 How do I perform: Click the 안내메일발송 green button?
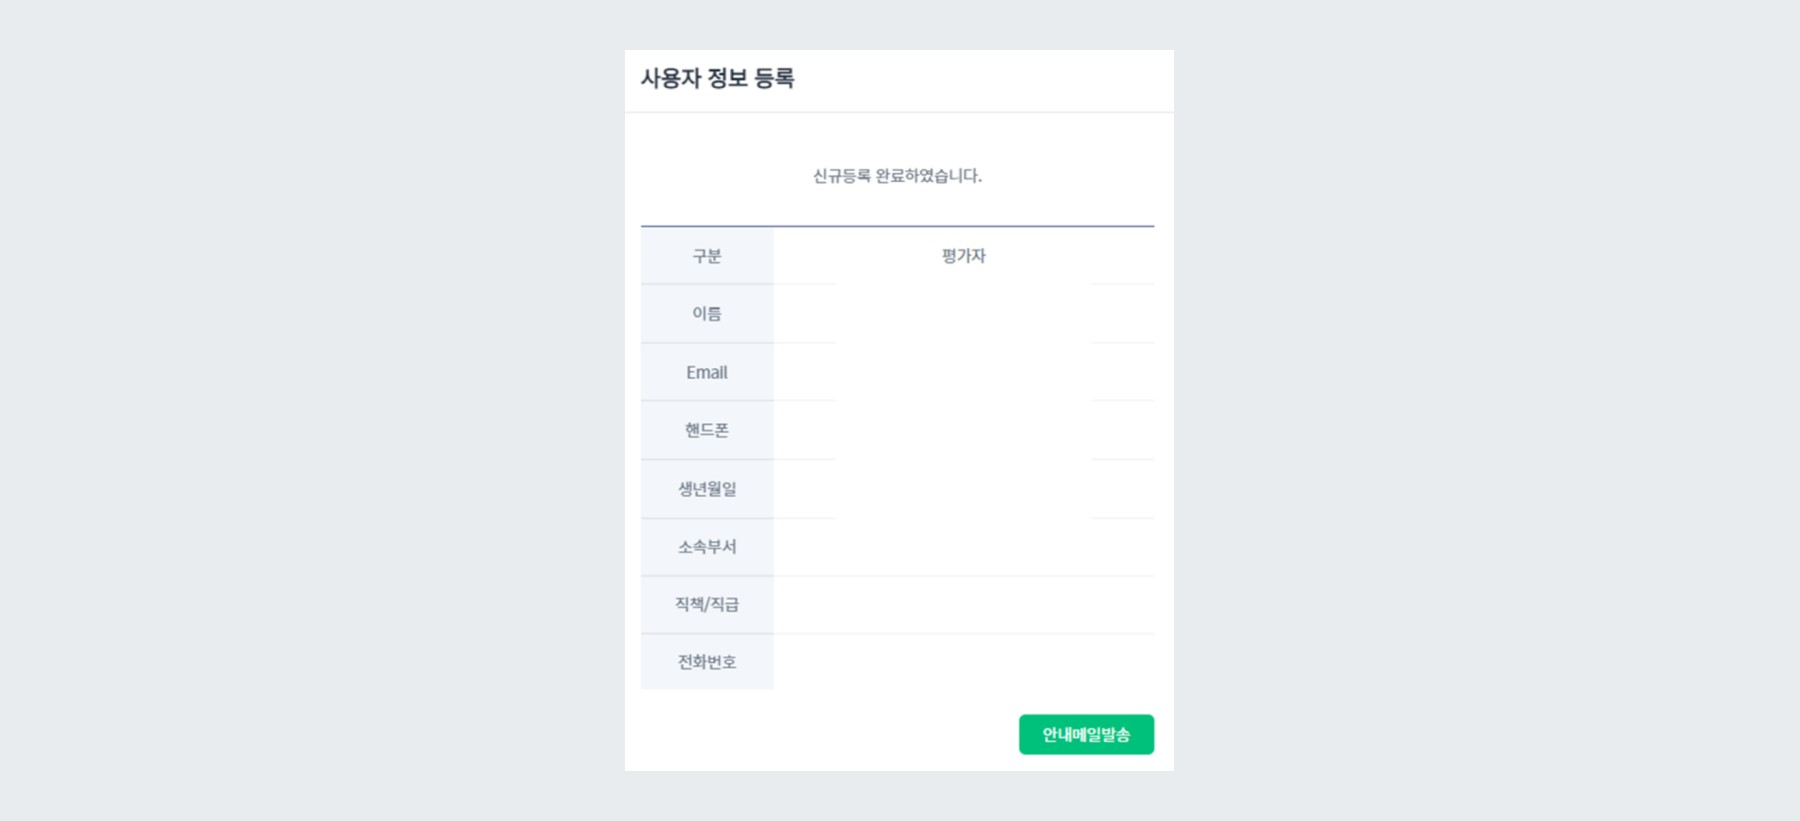click(1085, 734)
